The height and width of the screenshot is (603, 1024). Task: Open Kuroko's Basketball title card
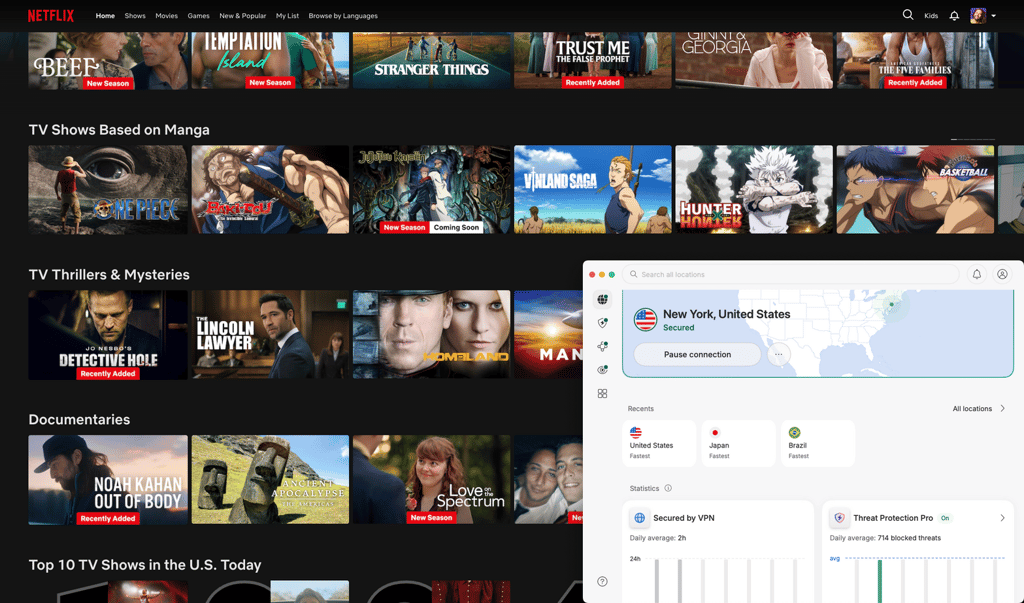click(915, 189)
